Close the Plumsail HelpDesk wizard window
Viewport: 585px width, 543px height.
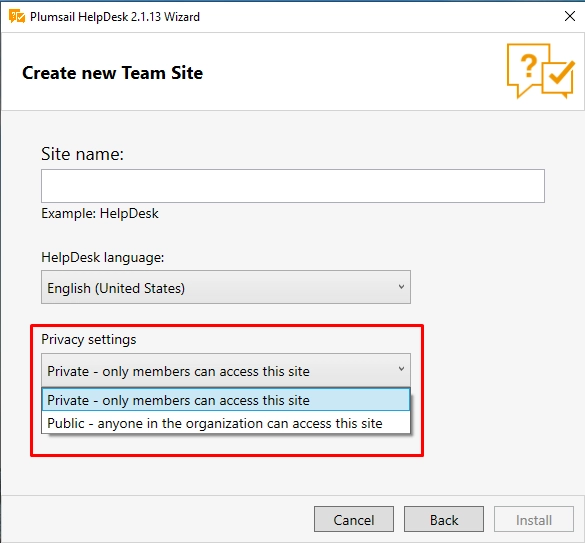click(570, 16)
